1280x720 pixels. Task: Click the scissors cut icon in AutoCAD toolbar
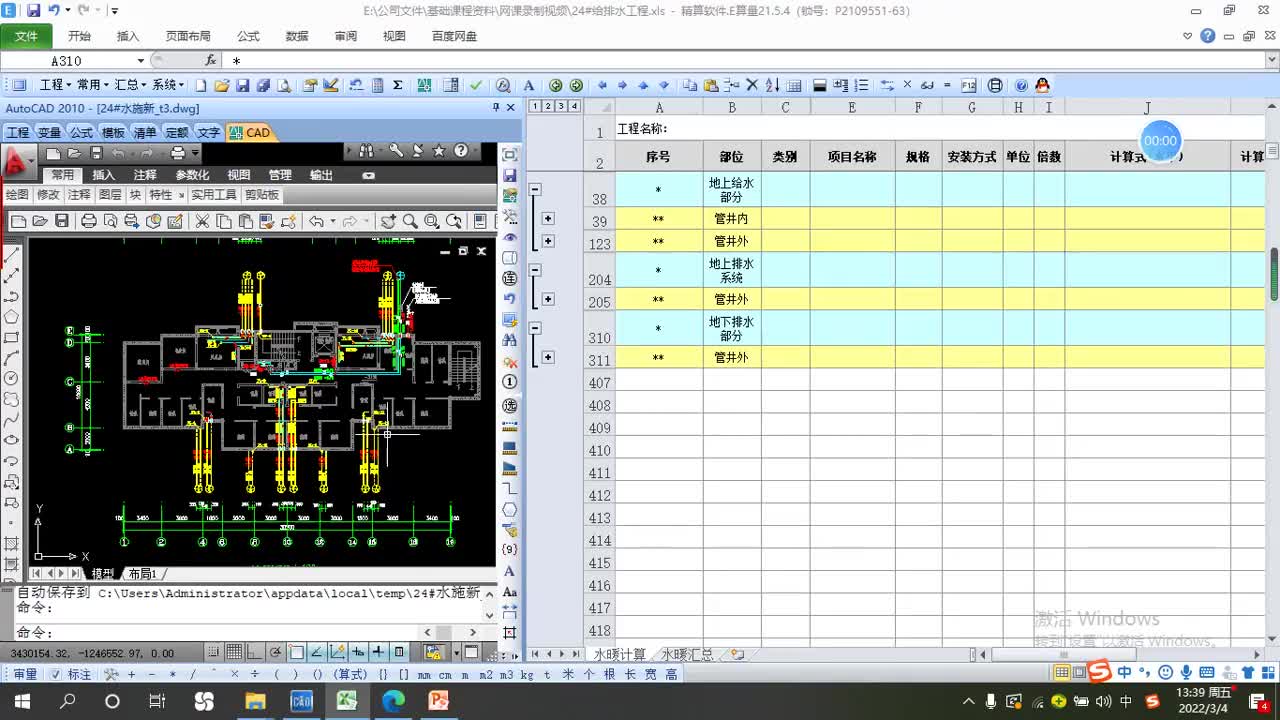pos(201,221)
